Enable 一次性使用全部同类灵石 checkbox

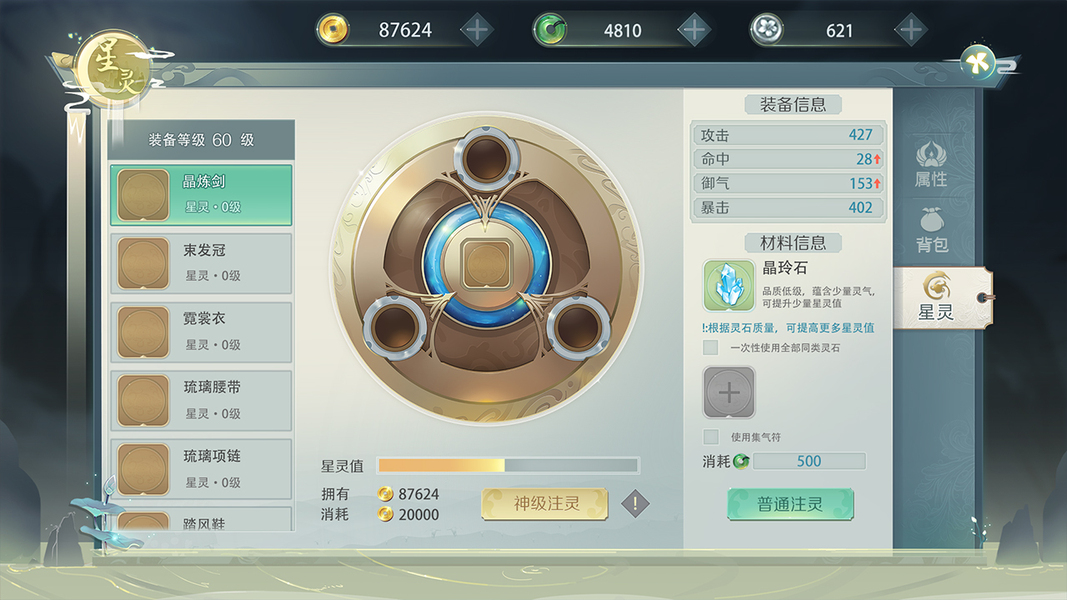pos(710,348)
